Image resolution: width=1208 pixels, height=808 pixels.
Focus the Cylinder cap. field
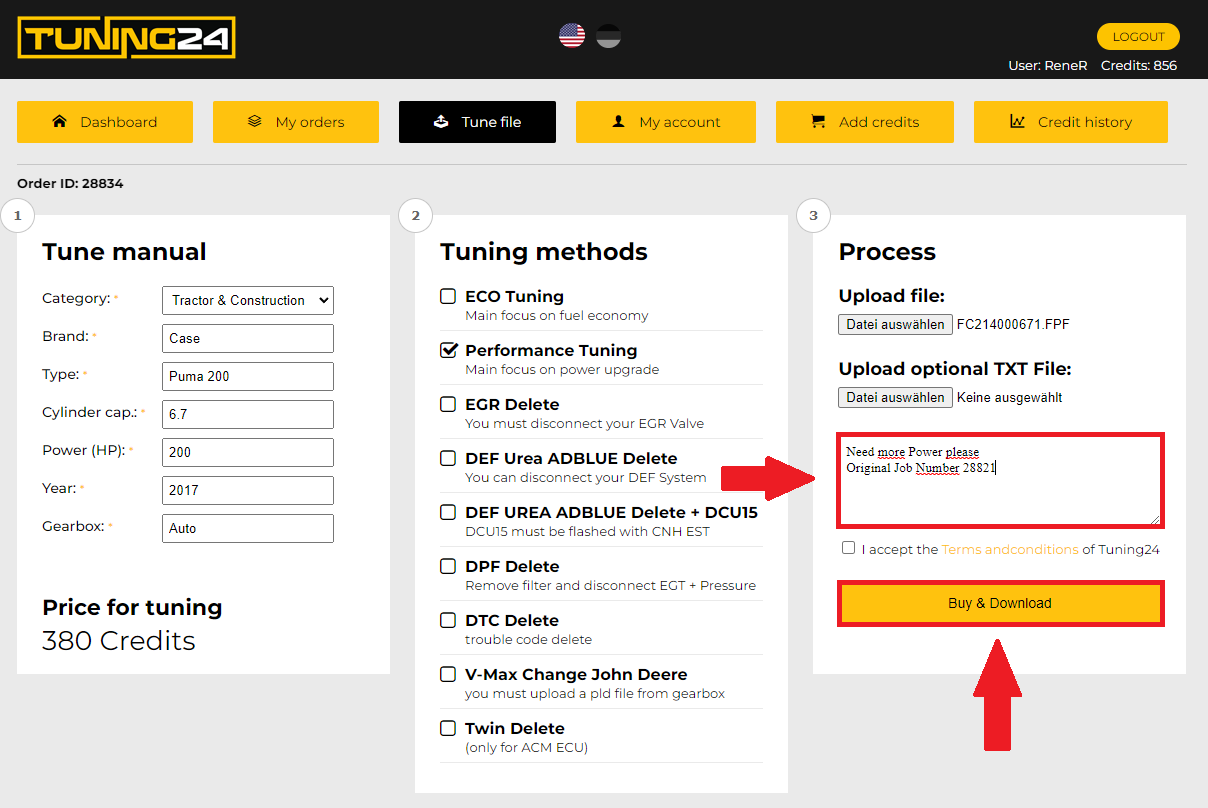[x=248, y=414]
